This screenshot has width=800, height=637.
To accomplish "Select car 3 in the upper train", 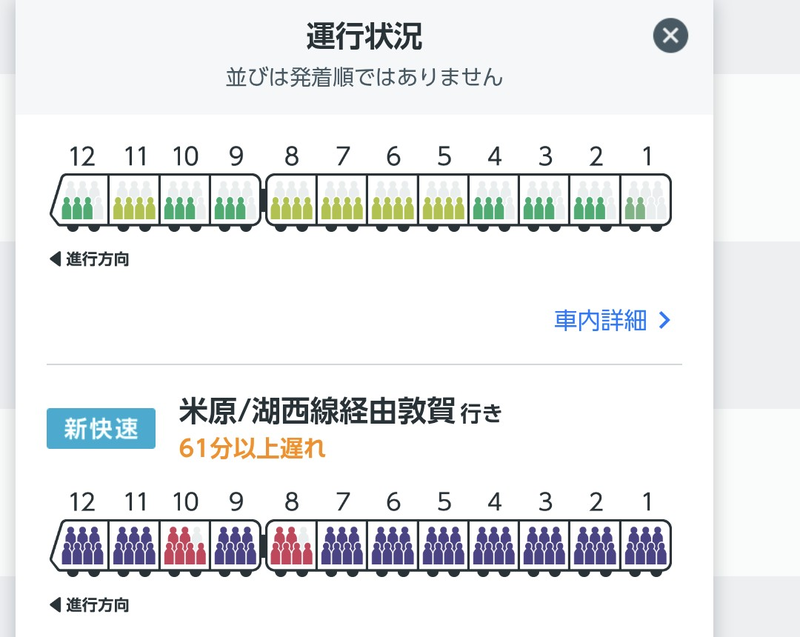I will point(544,199).
